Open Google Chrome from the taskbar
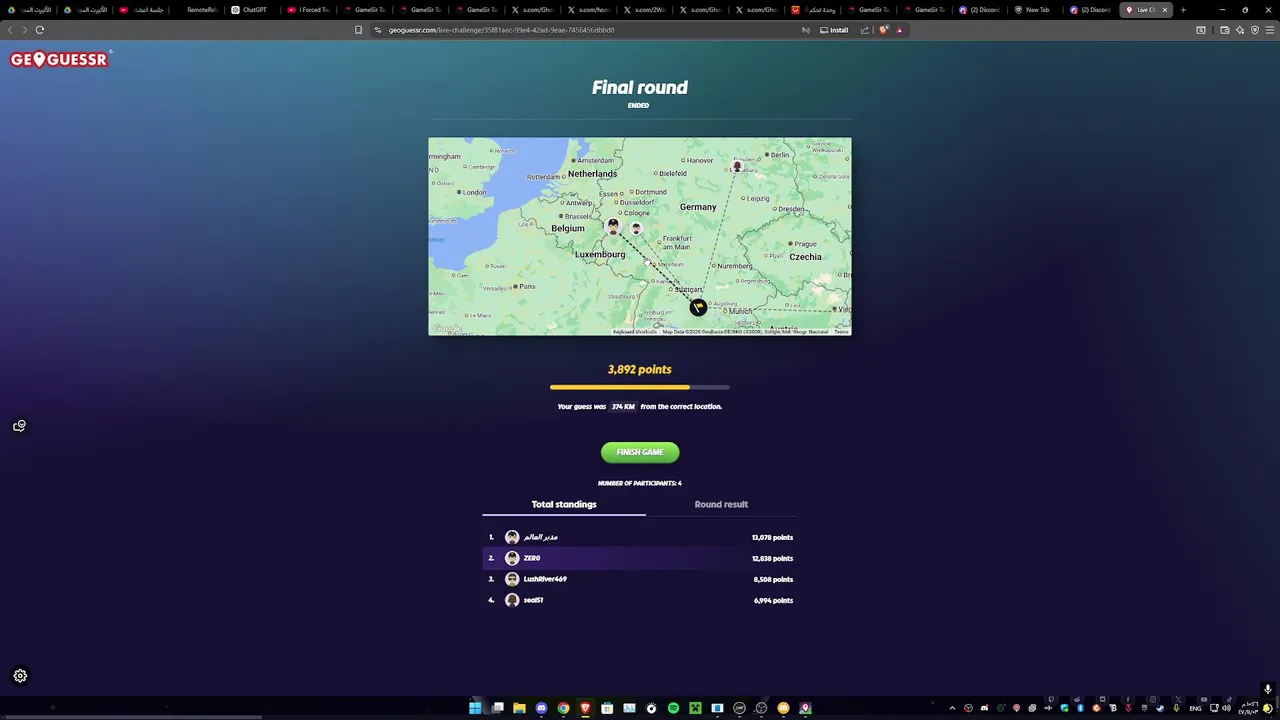1280x720 pixels. [563, 708]
